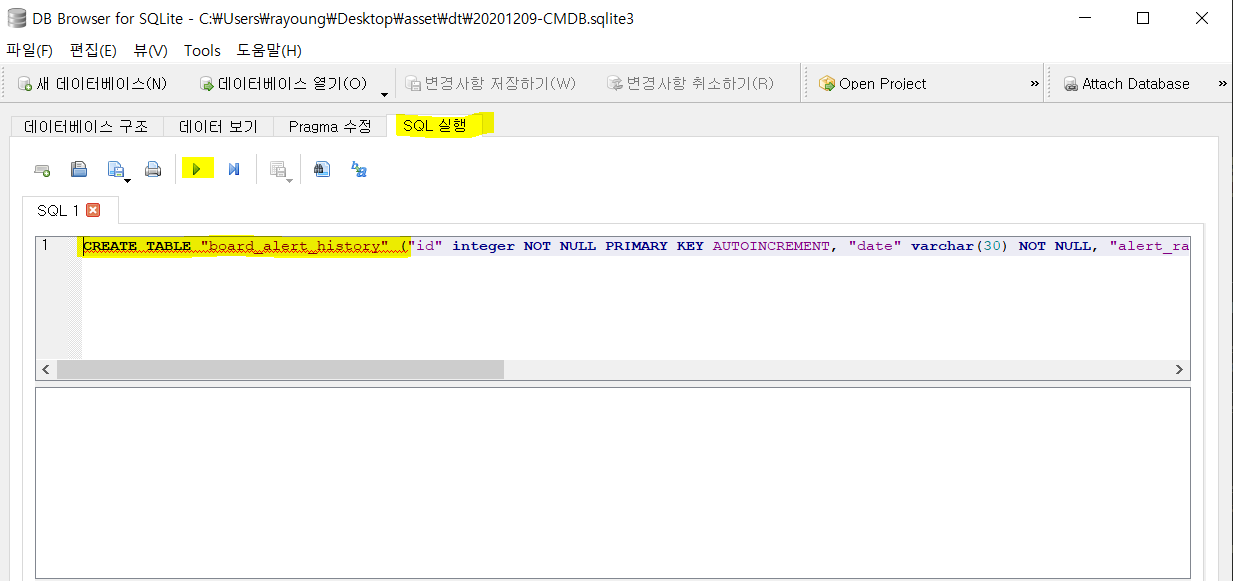Open the 파일(F) menu
The width and height of the screenshot is (1233, 581).
coord(30,50)
